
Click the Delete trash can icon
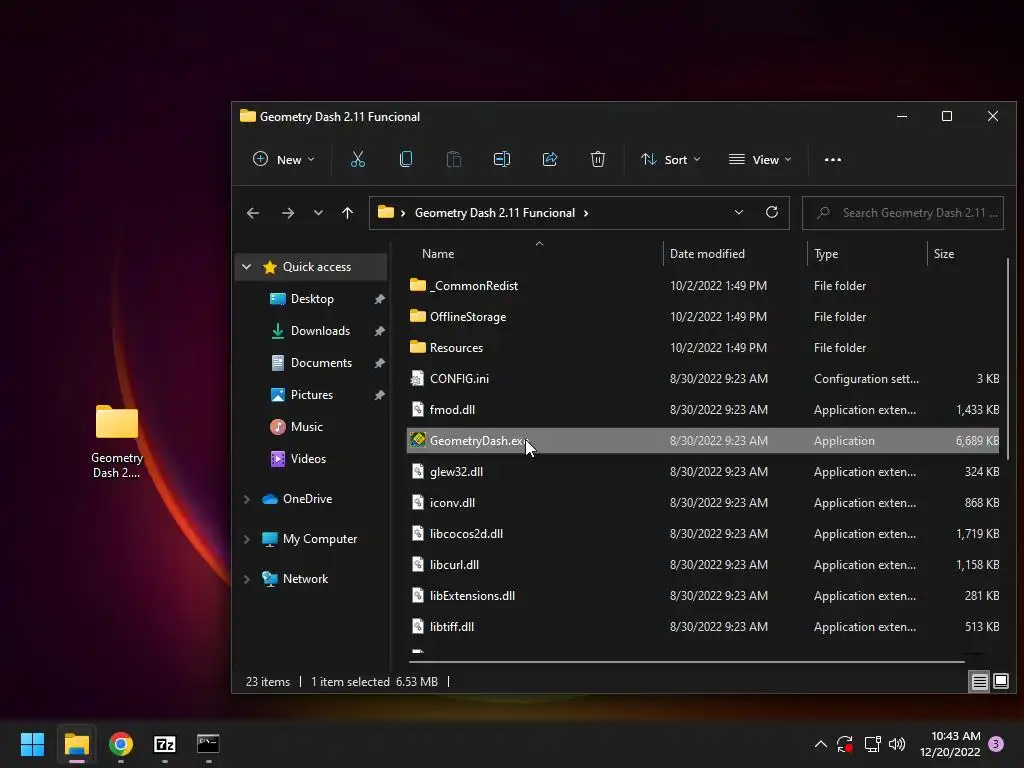click(x=598, y=159)
